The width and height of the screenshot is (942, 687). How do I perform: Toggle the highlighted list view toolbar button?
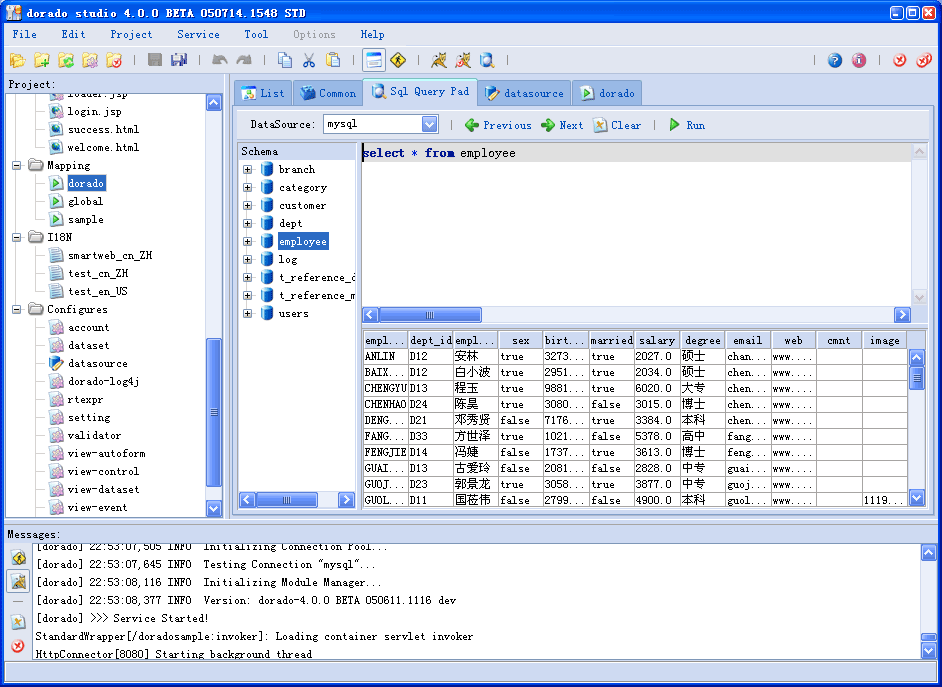click(374, 60)
